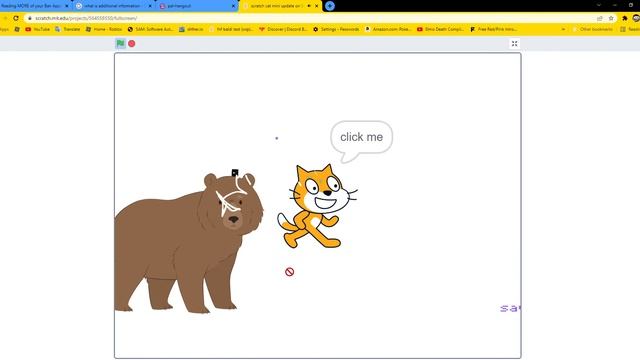
Task: Click the mute icon on the scratch tab
Action: click(x=309, y=6)
